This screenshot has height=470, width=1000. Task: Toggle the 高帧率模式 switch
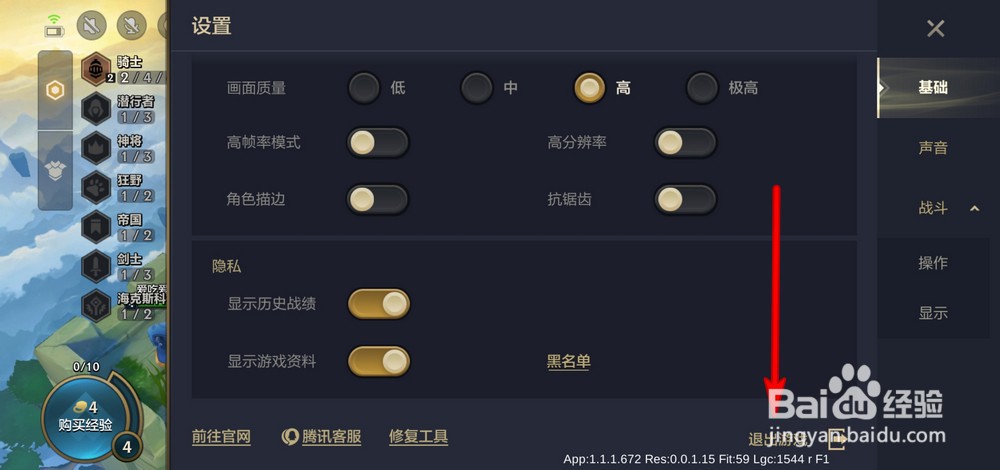click(378, 142)
